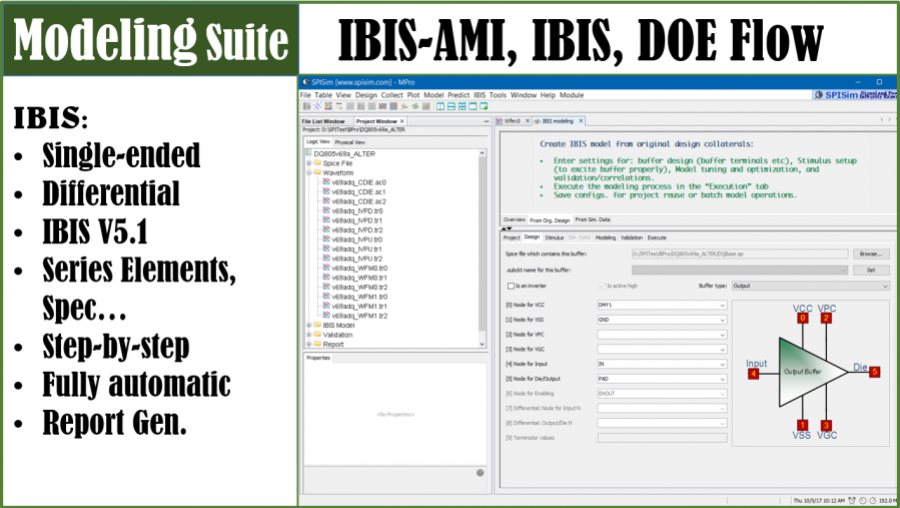Click the Browse... button
This screenshot has width=900, height=508.
tap(870, 254)
